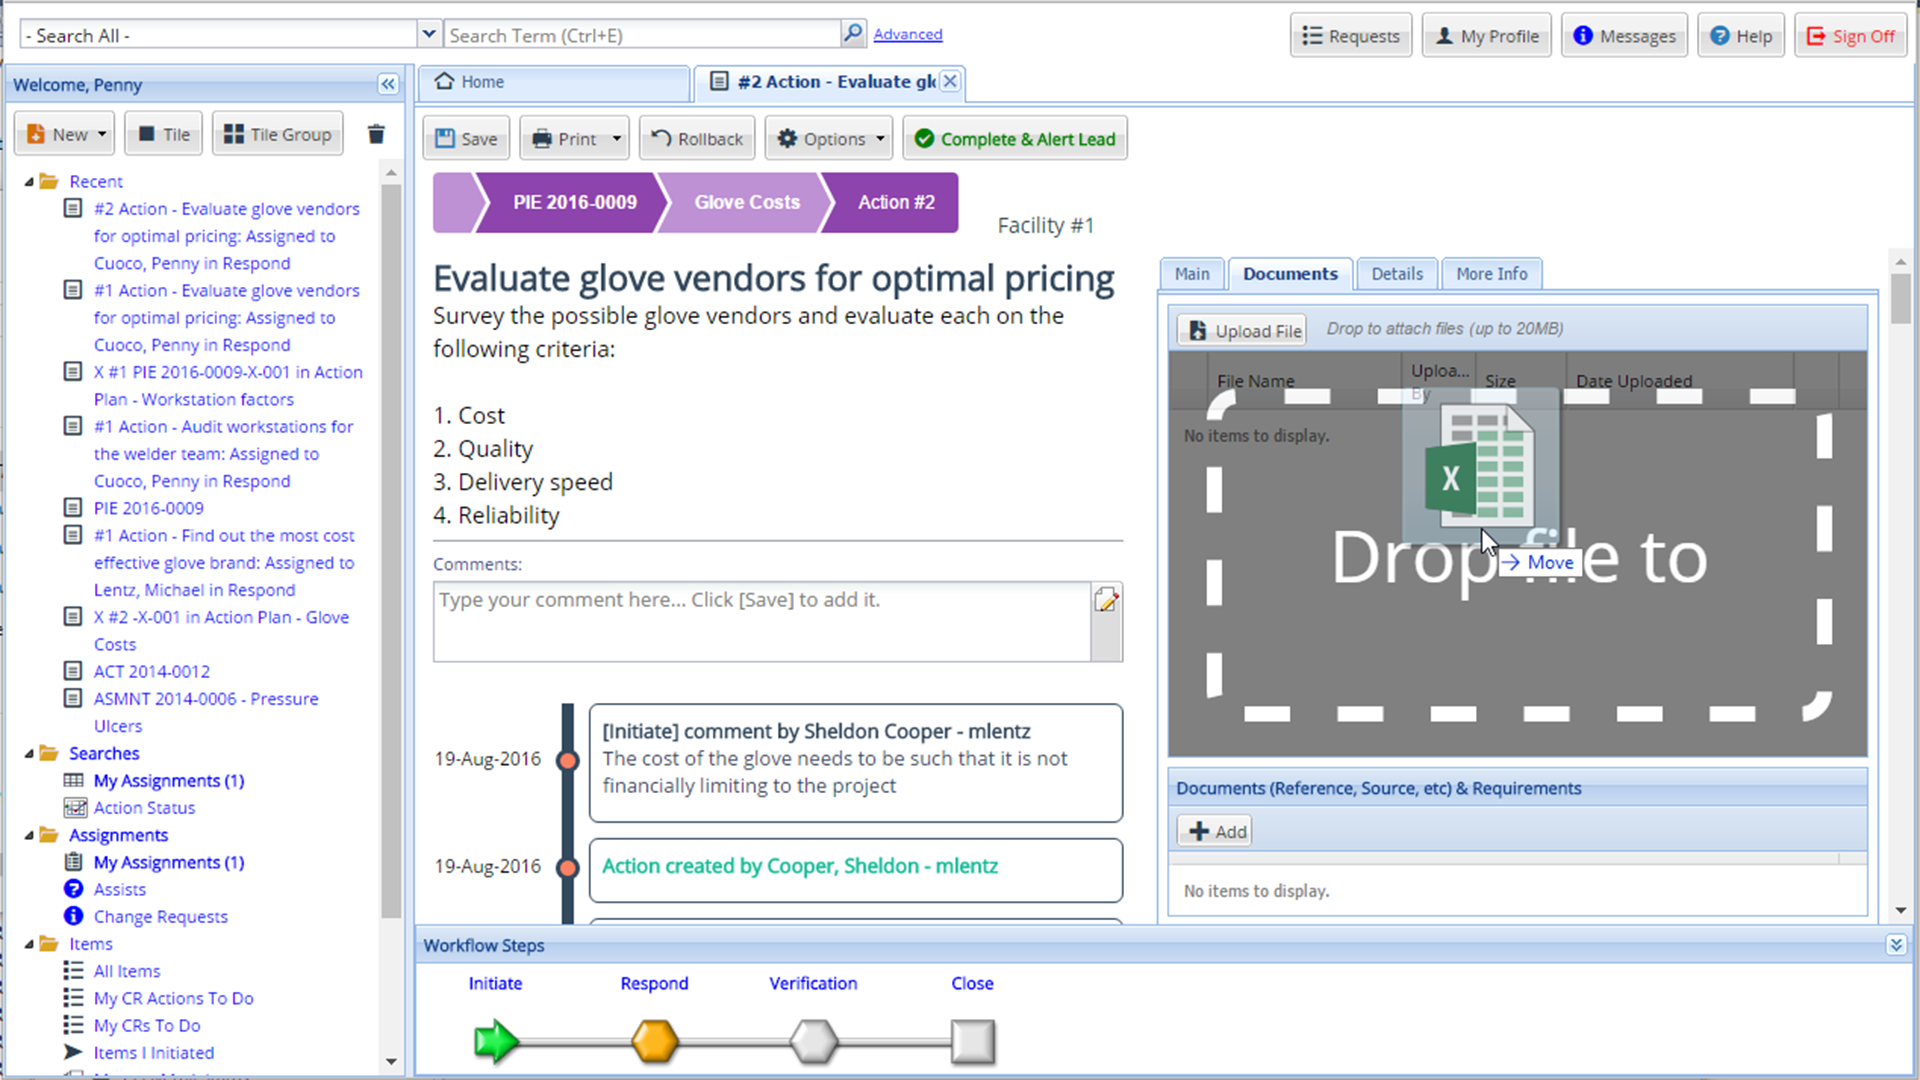The height and width of the screenshot is (1080, 1920).
Task: Click in the comments text field
Action: [762, 621]
